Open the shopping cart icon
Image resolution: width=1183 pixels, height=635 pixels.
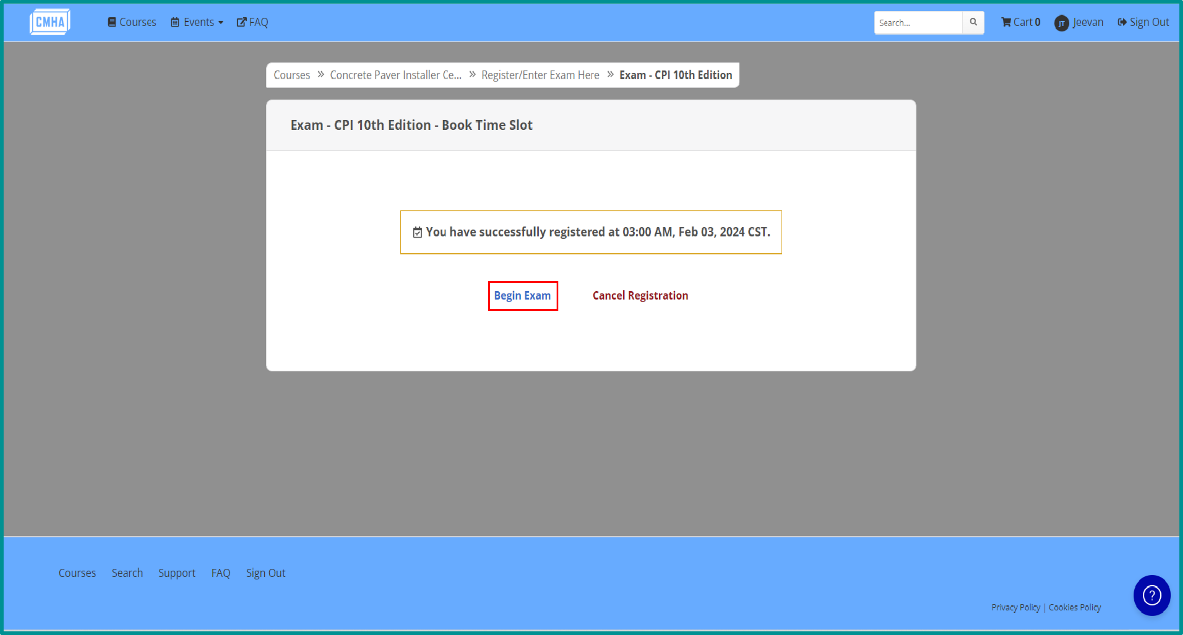click(x=1006, y=22)
